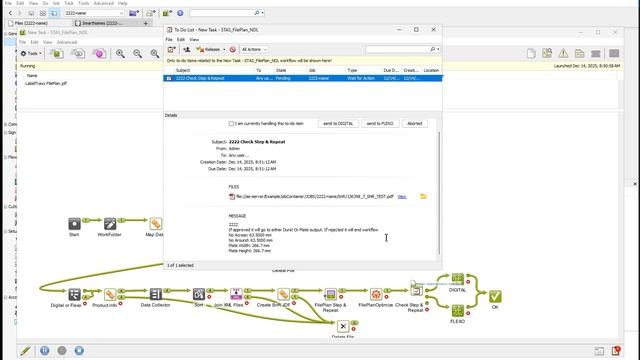Click the Release button in To Do List toolbar
Screen dimensions: 640x360
tap(209, 49)
